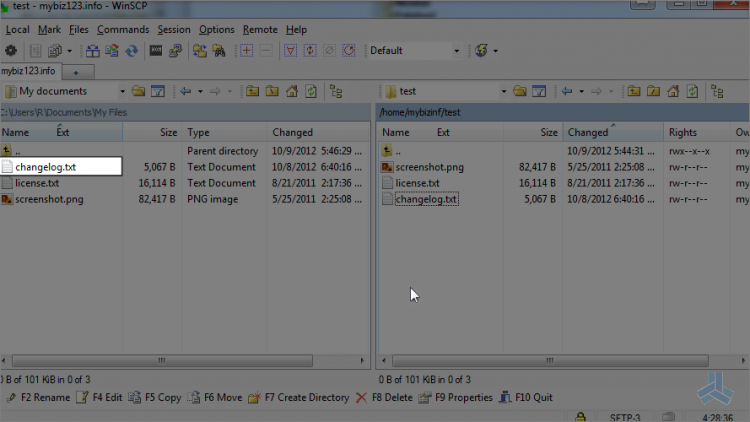750x422 pixels.
Task: Go to remote home directory icon
Action: (673, 91)
